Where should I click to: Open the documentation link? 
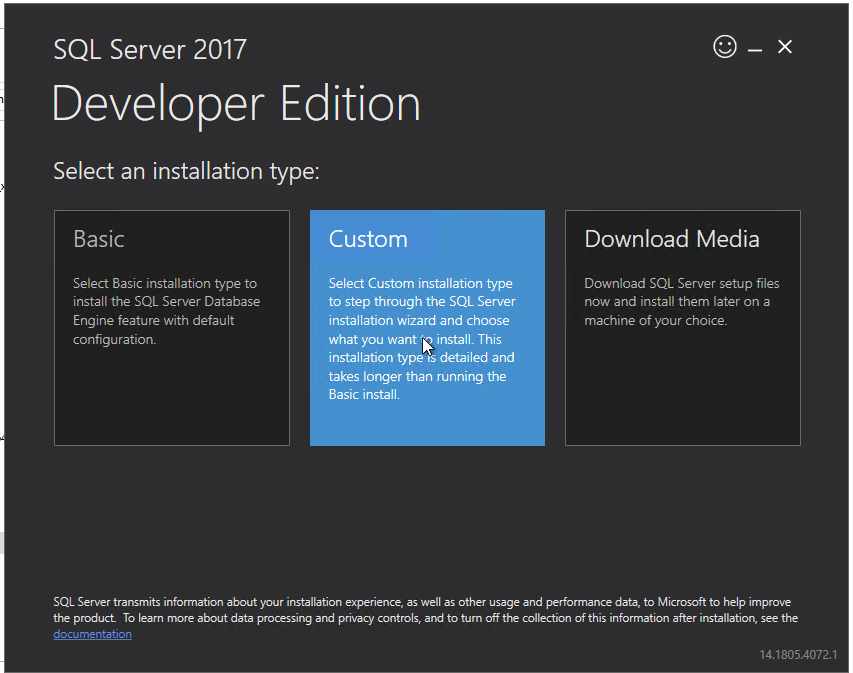pyautogui.click(x=92, y=634)
